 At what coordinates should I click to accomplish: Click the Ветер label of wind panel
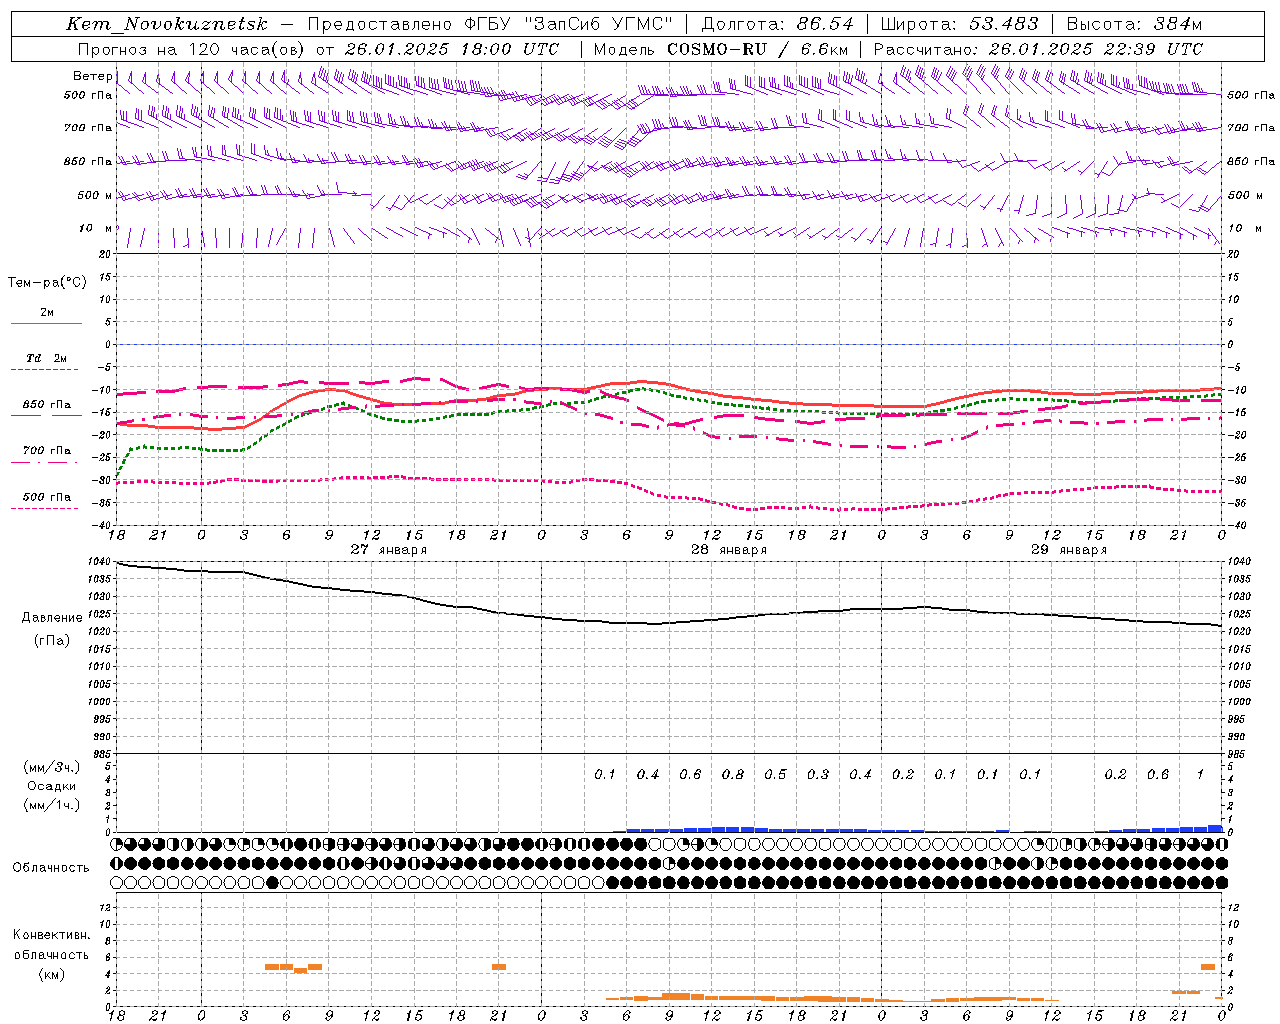[x=92, y=76]
